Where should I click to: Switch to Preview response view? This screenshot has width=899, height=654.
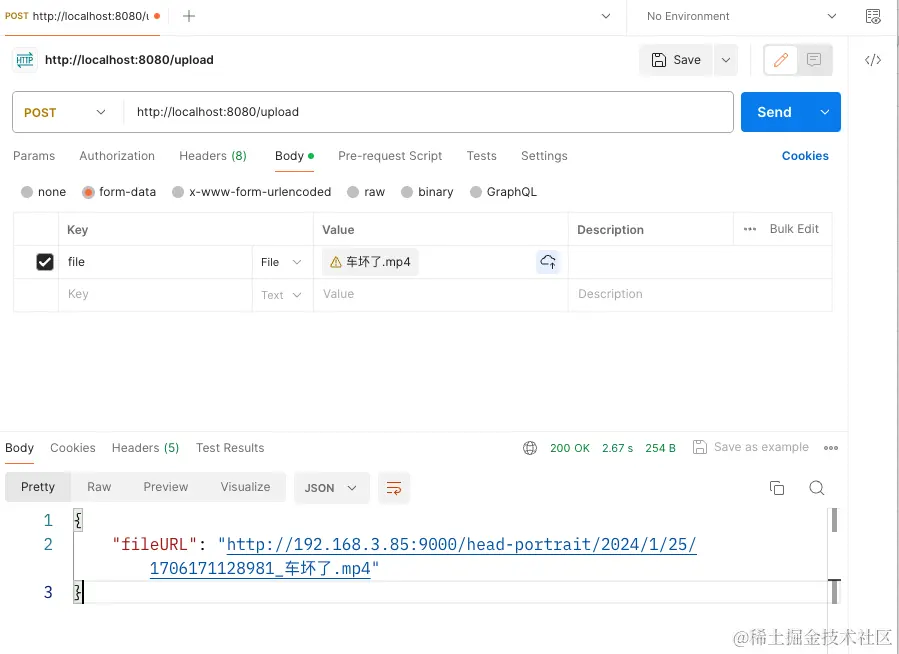point(166,487)
